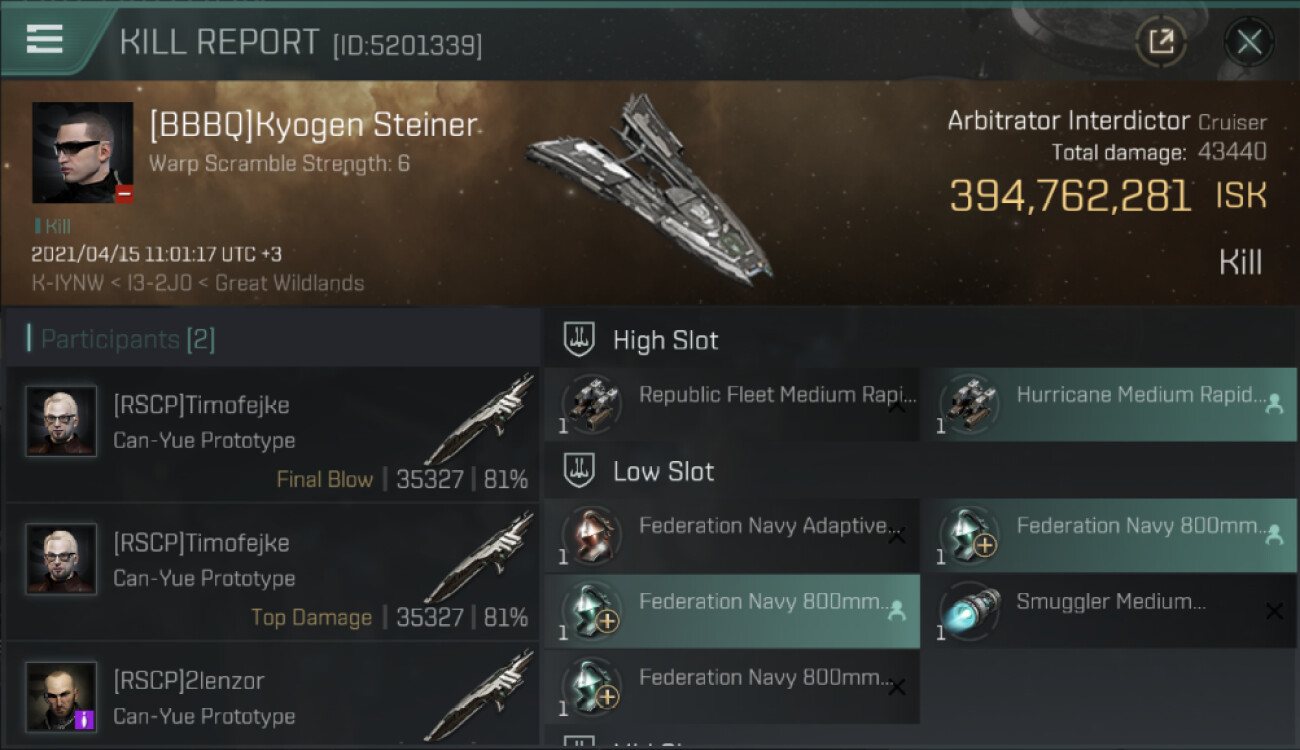Click the share kill report icon

click(x=1161, y=42)
